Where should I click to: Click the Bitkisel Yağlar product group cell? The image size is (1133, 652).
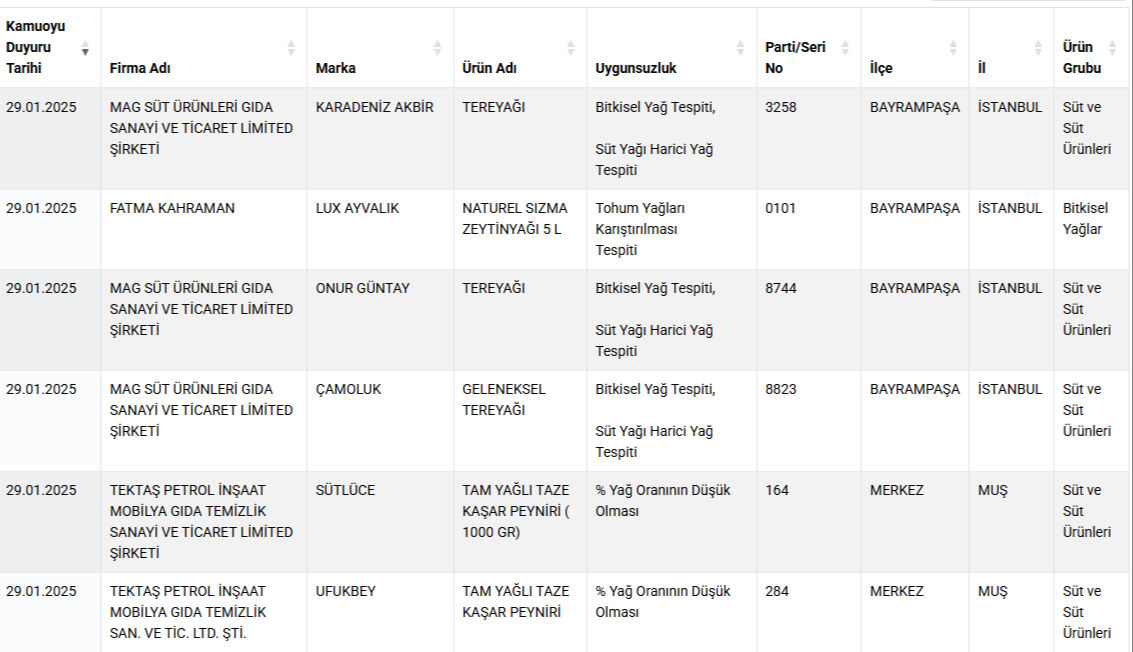1085,219
